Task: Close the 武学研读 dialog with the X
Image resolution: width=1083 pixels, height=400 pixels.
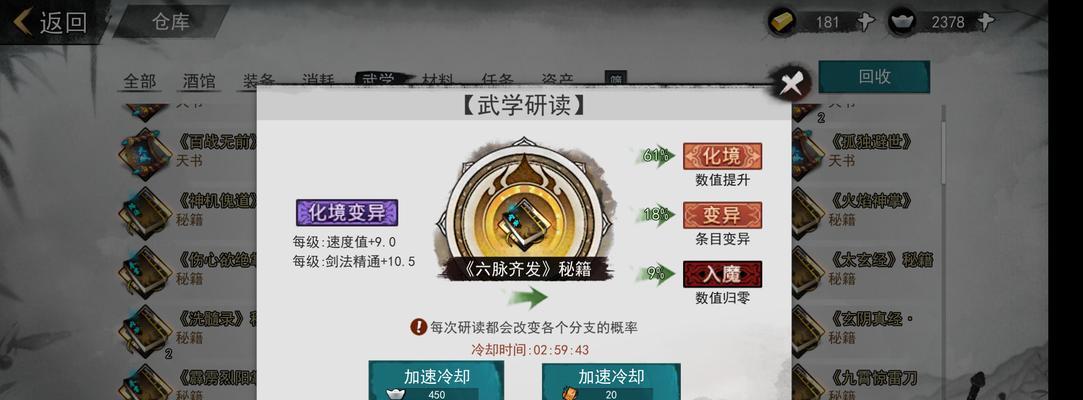Action: coord(789,84)
